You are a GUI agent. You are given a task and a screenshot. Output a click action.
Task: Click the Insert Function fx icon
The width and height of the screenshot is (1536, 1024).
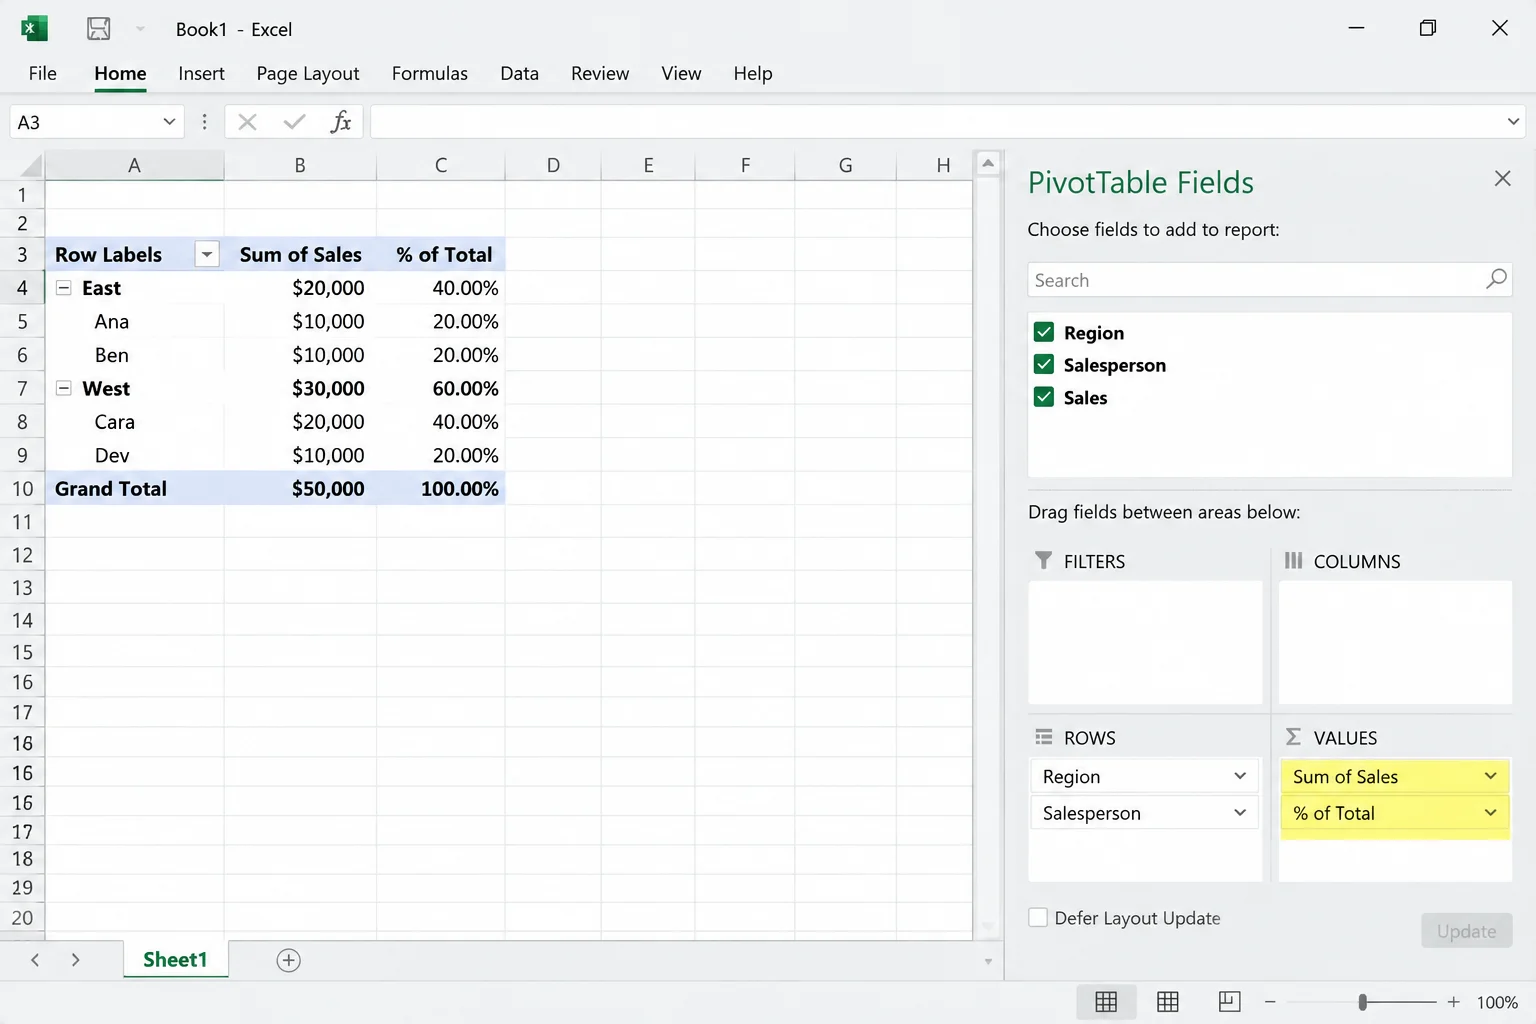[x=341, y=122]
